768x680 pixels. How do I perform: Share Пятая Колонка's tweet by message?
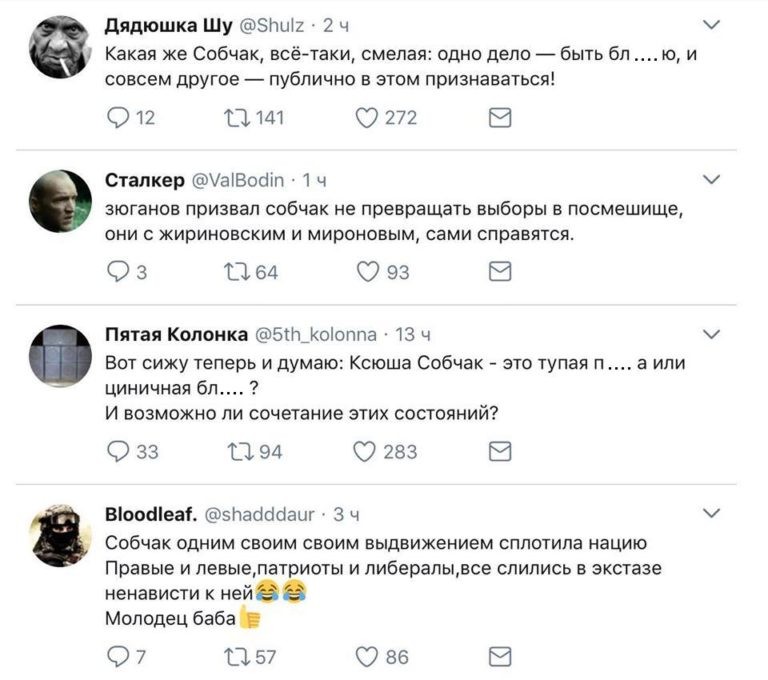click(498, 451)
